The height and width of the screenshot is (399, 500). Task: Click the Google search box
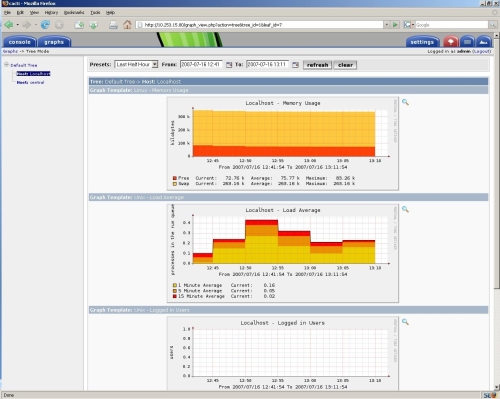[x=451, y=25]
